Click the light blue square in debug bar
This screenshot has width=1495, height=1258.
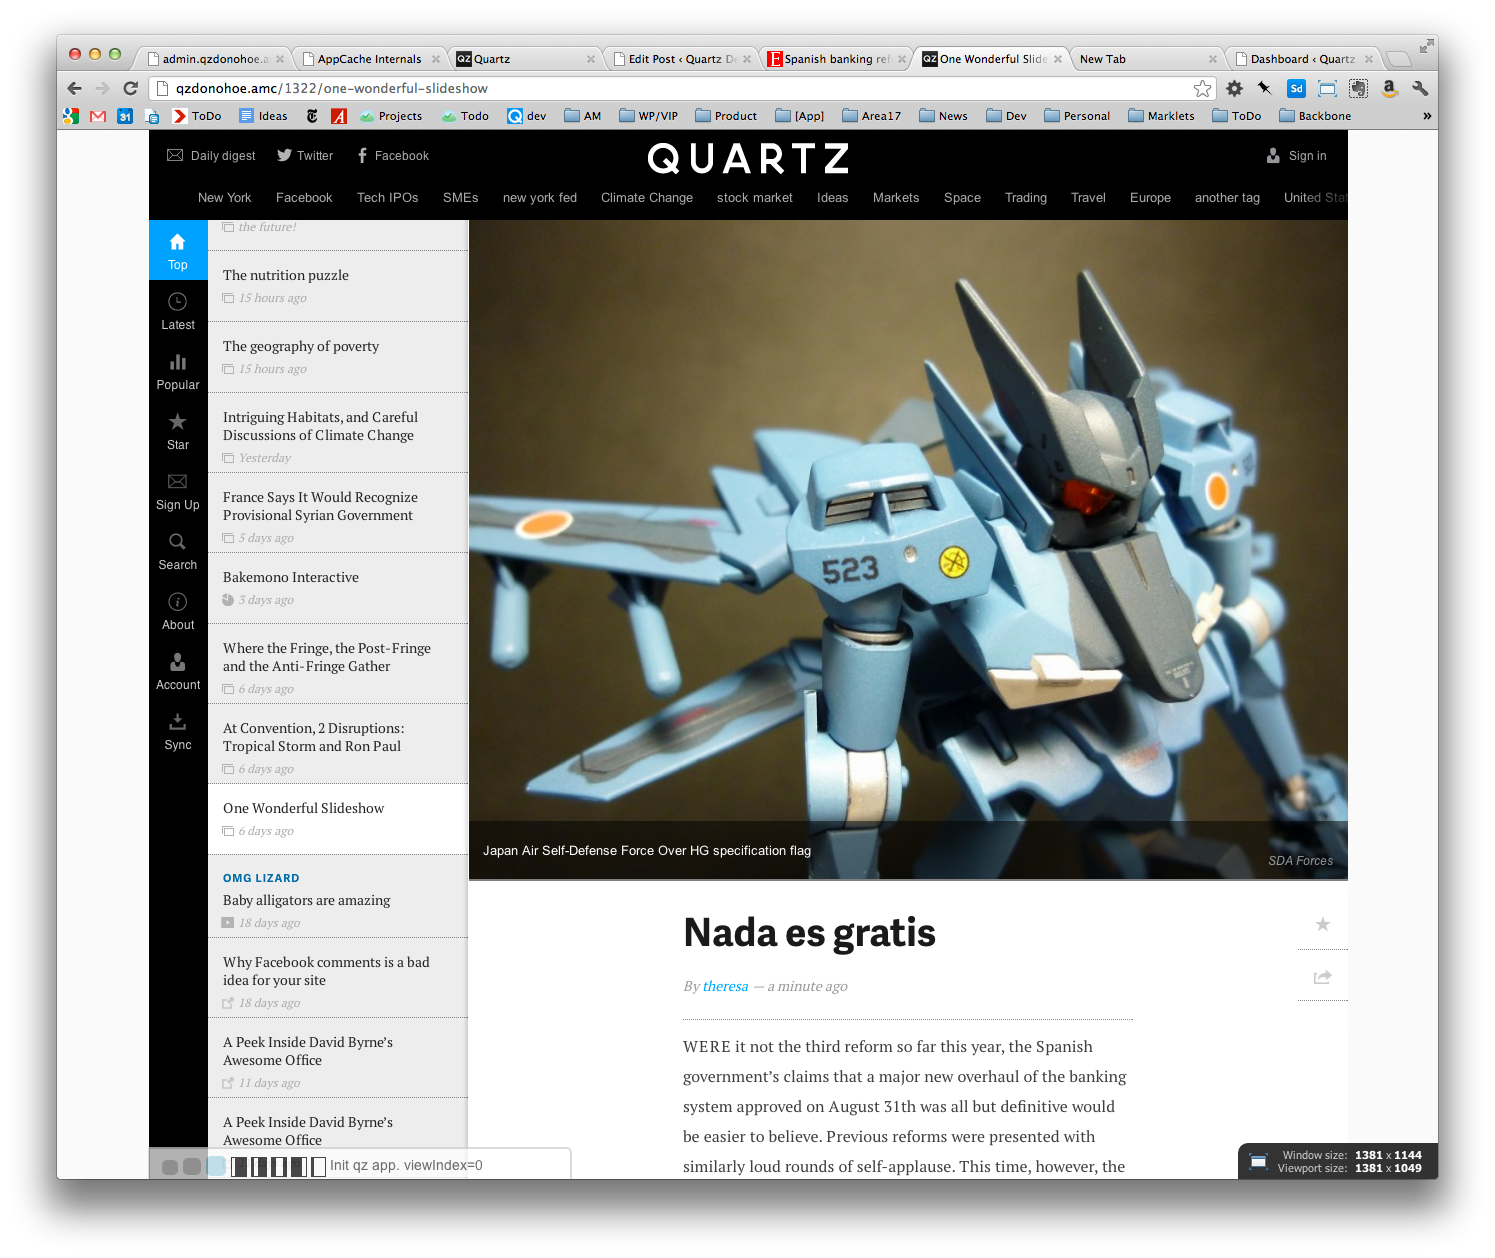click(x=216, y=1166)
